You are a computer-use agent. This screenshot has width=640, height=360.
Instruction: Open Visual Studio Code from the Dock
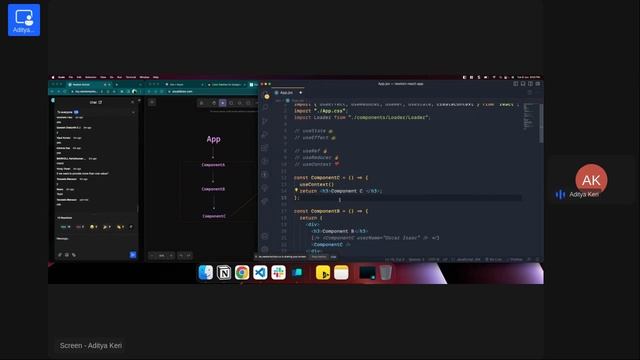point(260,273)
